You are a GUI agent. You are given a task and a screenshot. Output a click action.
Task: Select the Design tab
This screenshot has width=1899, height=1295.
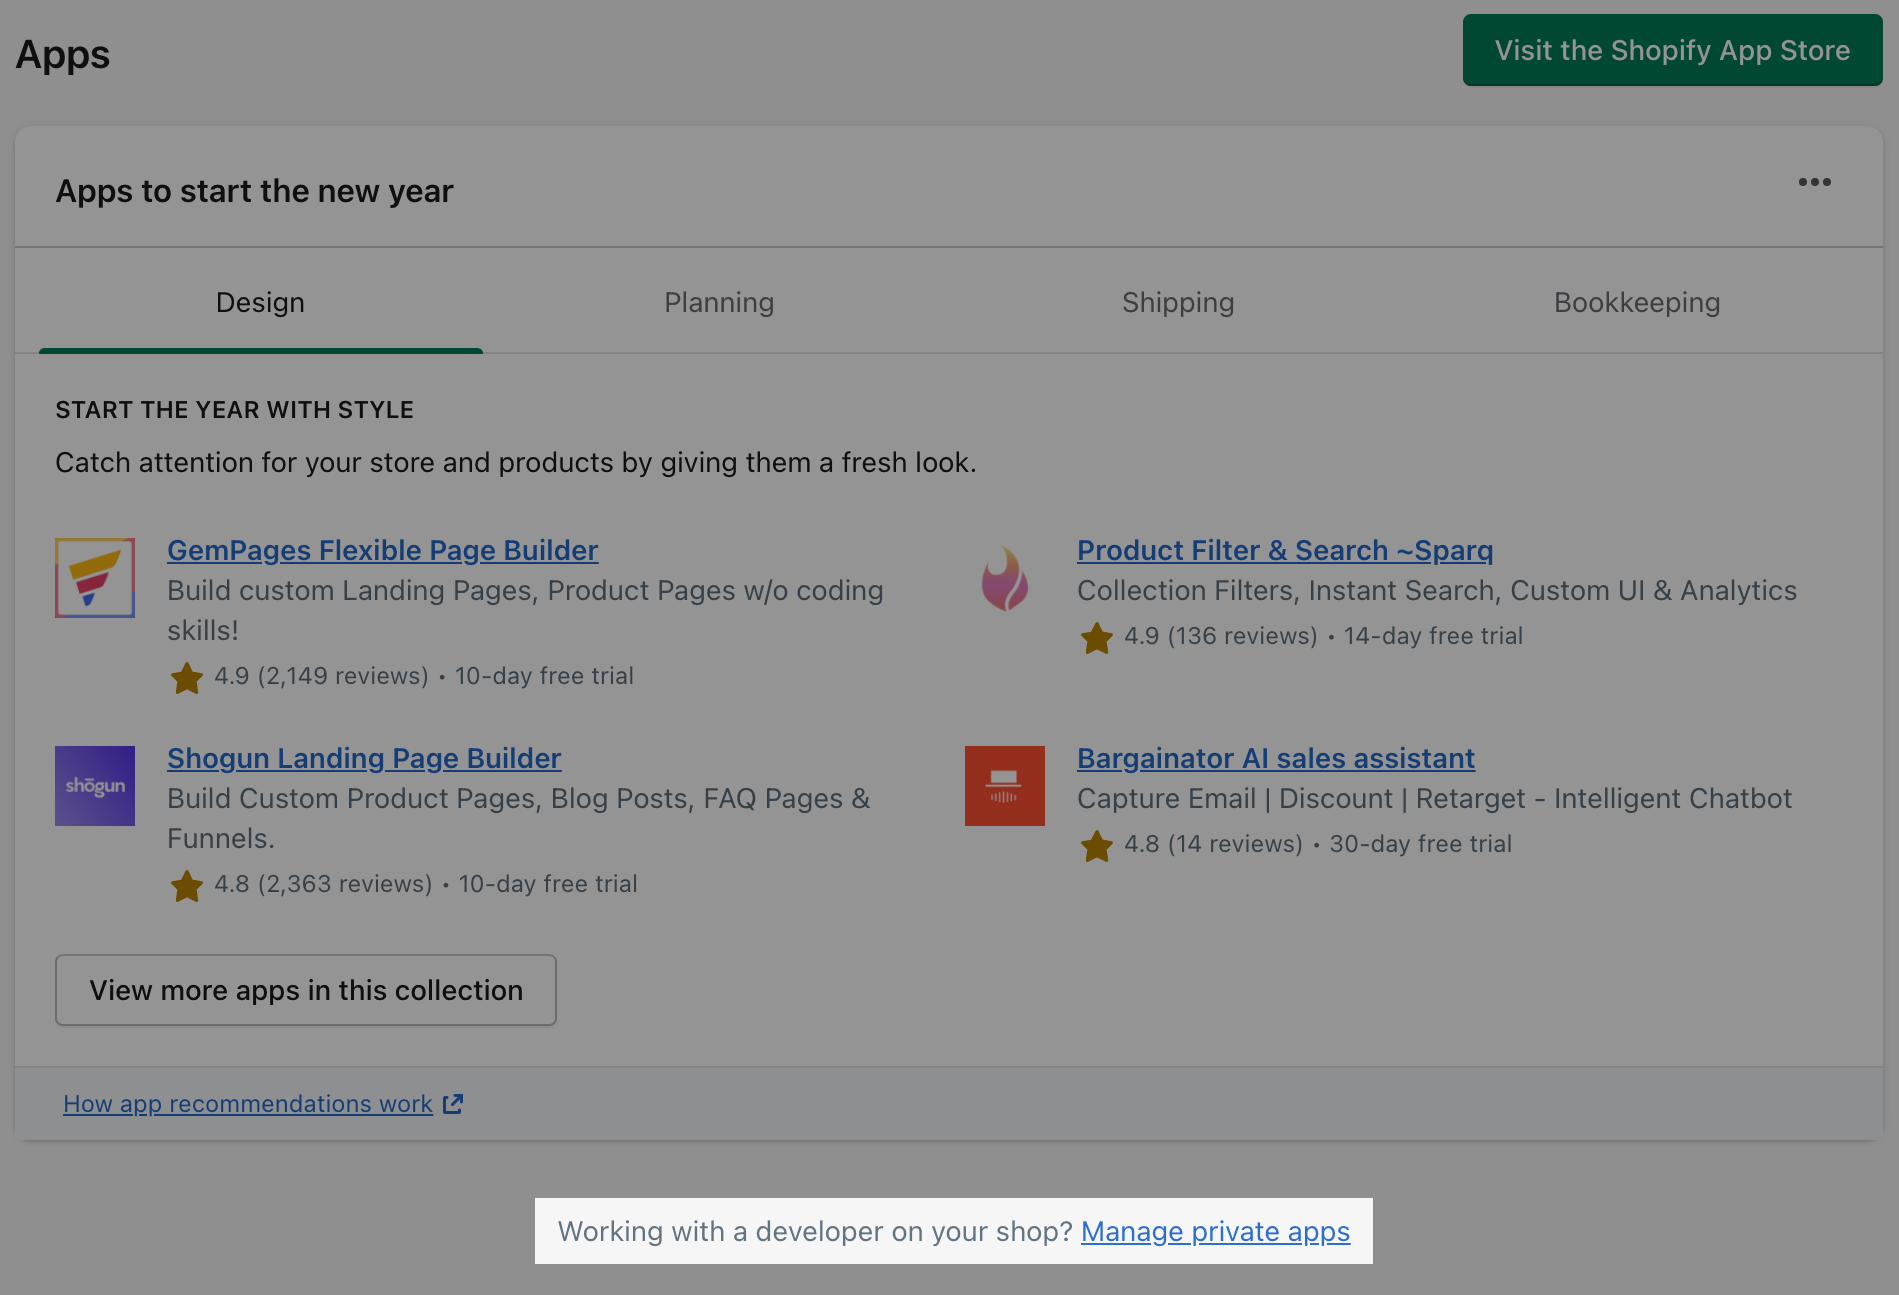click(261, 302)
